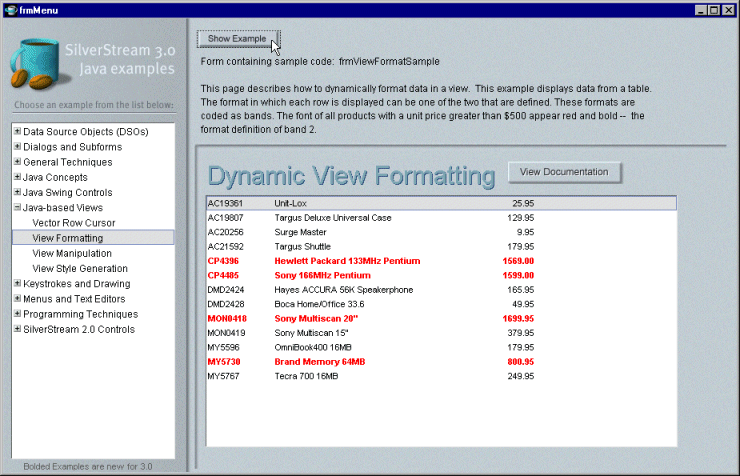
Task: Select the SilverStream 2.0 Controls label
Action: point(79,329)
